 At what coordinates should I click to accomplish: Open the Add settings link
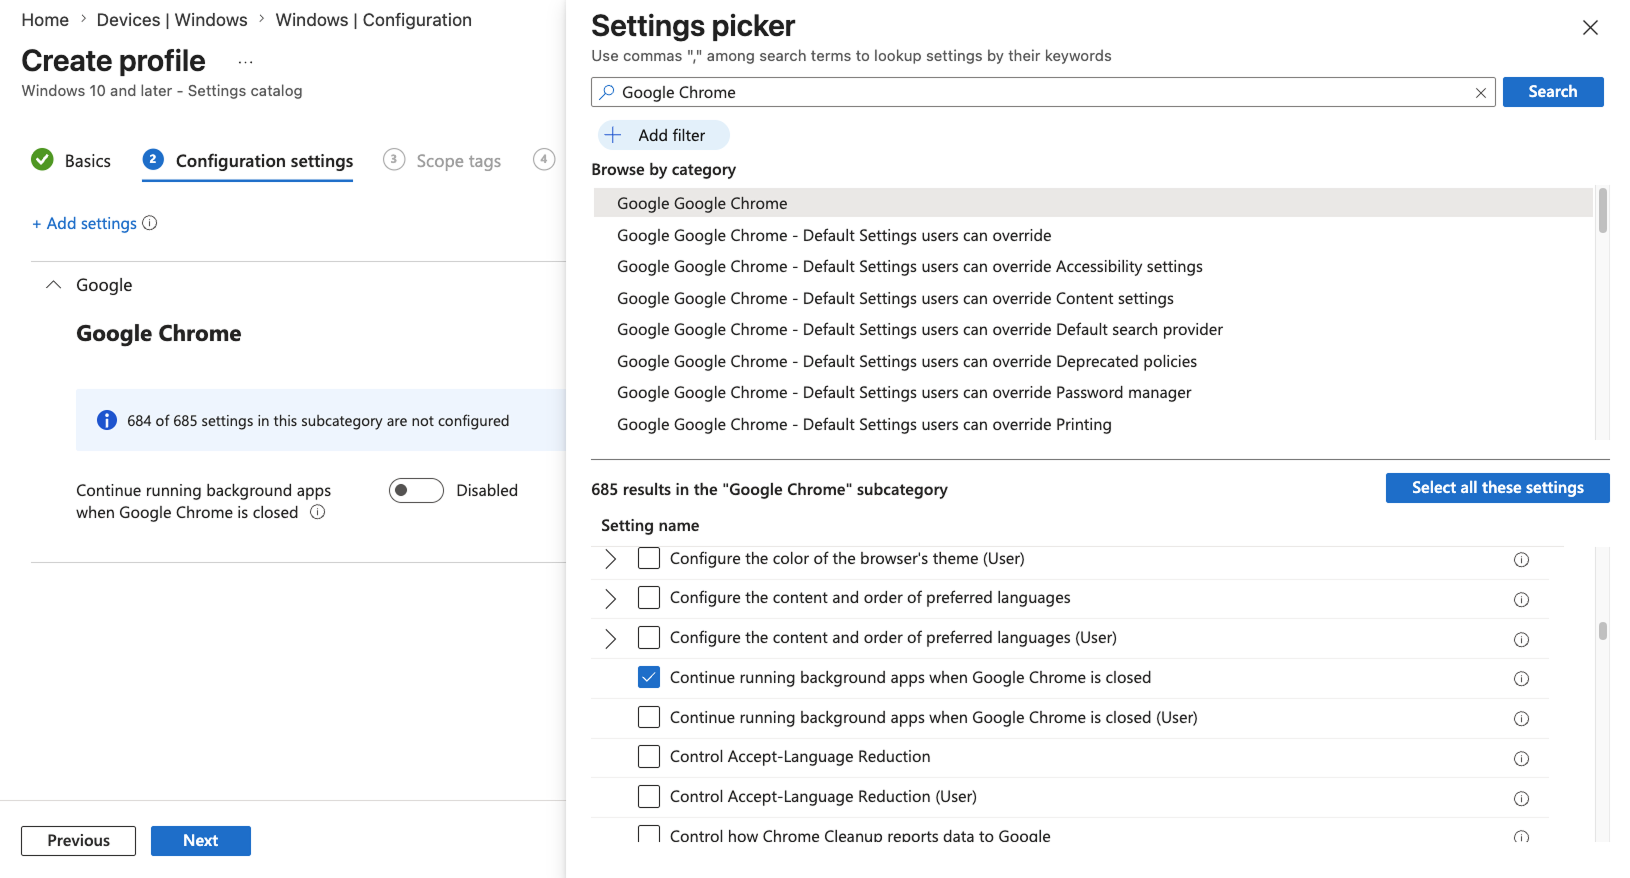pos(84,223)
